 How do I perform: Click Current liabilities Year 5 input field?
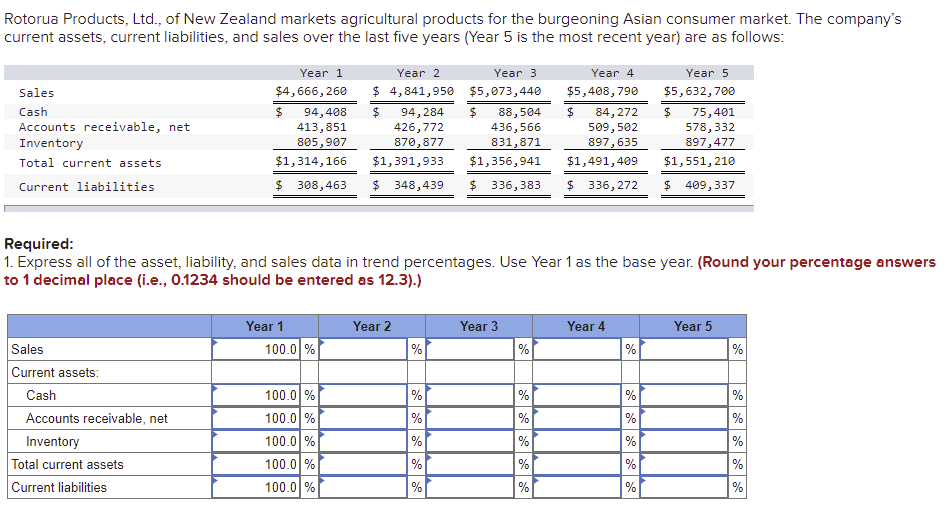[x=684, y=487]
